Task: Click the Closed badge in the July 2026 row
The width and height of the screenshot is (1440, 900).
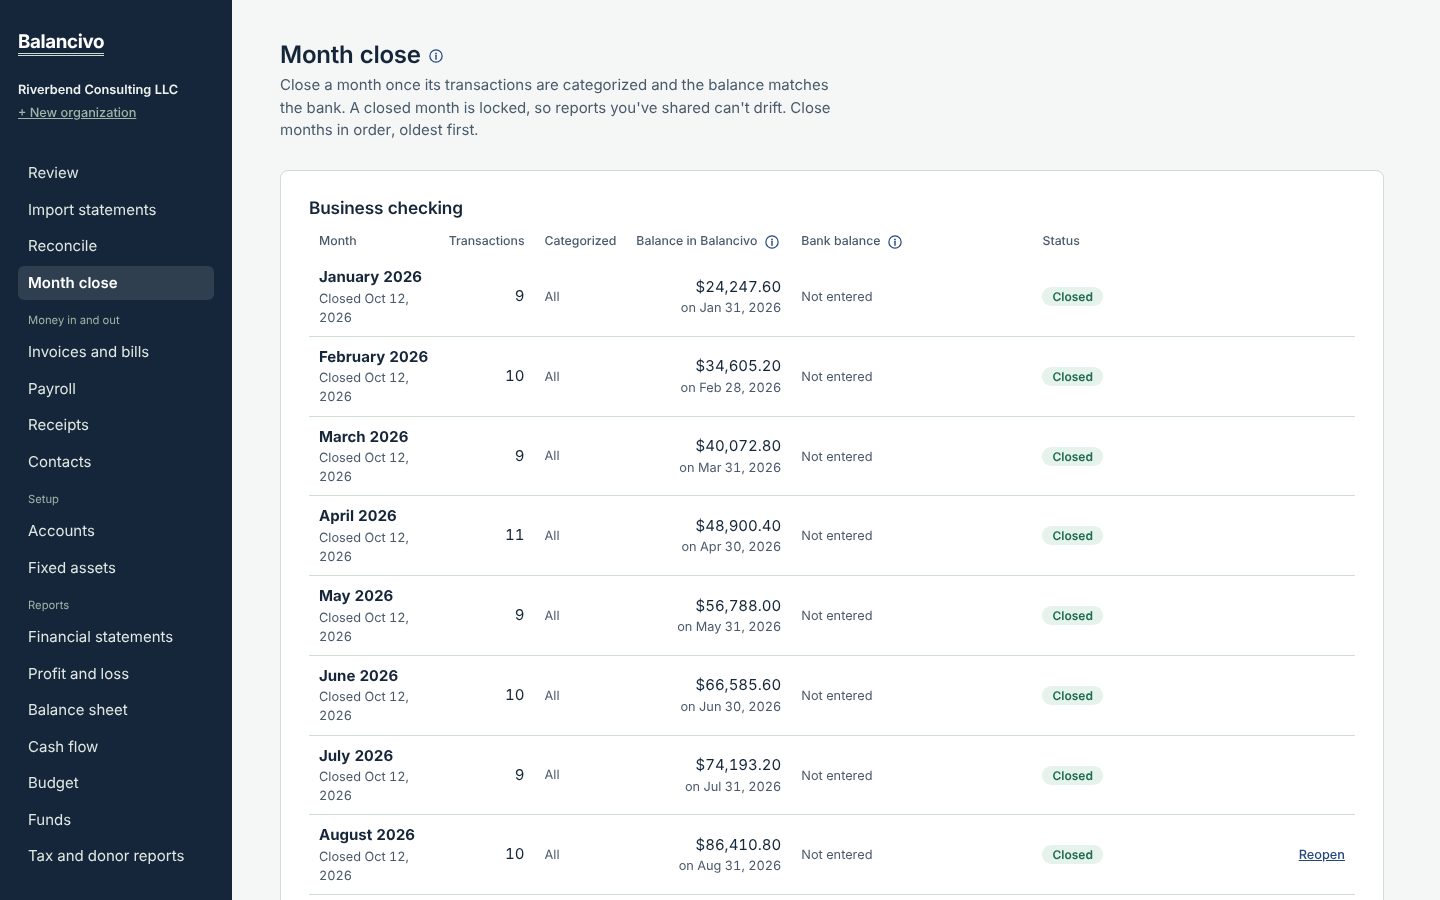Action: (1072, 776)
